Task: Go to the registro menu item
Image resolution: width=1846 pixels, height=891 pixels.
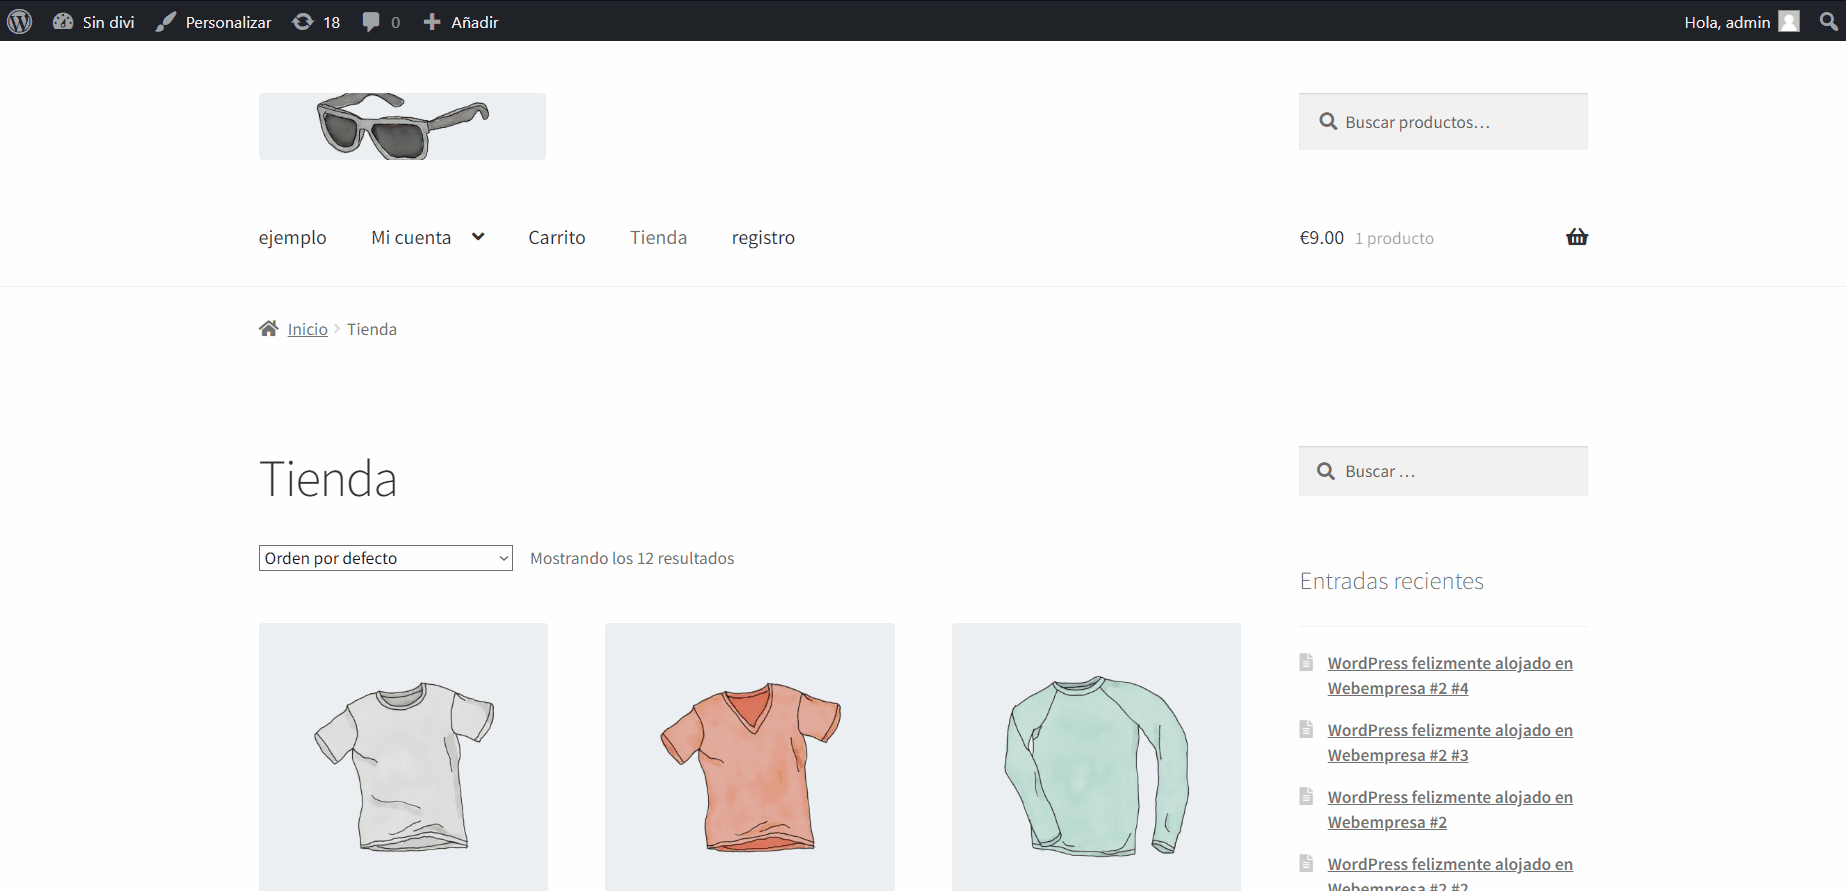Action: tap(763, 238)
